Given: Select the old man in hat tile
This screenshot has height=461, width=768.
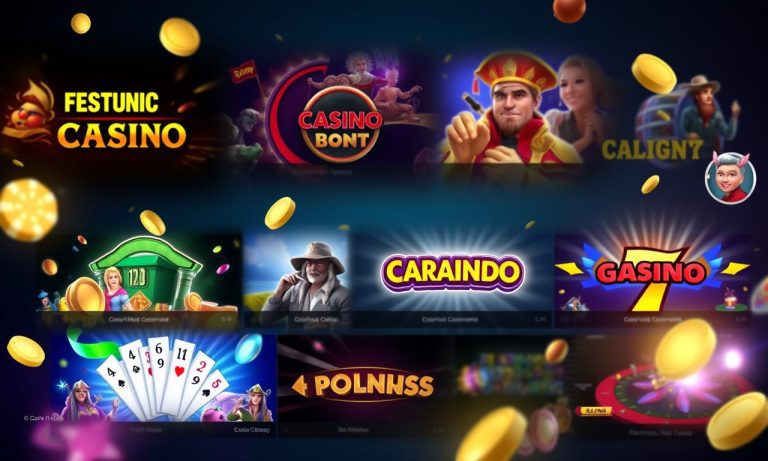Looking at the screenshot, I should pyautogui.click(x=297, y=277).
